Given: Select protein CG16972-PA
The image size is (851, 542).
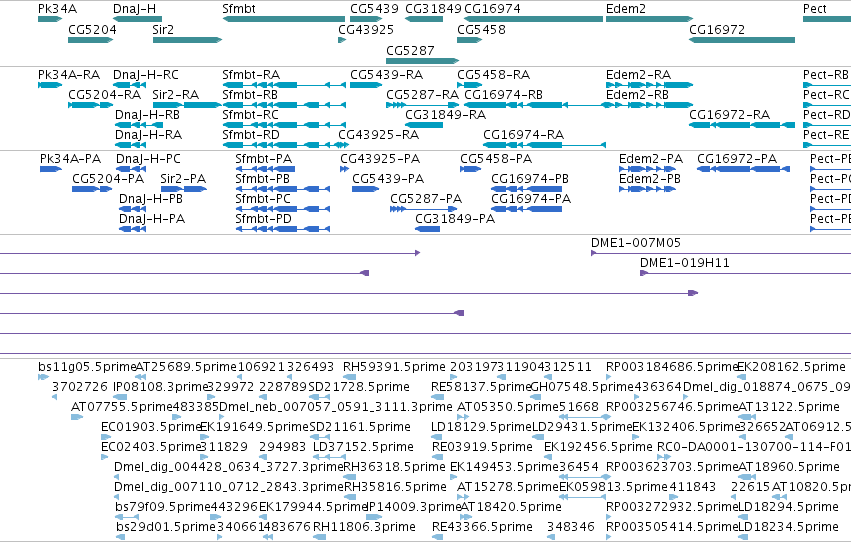Looking at the screenshot, I should tap(743, 169).
